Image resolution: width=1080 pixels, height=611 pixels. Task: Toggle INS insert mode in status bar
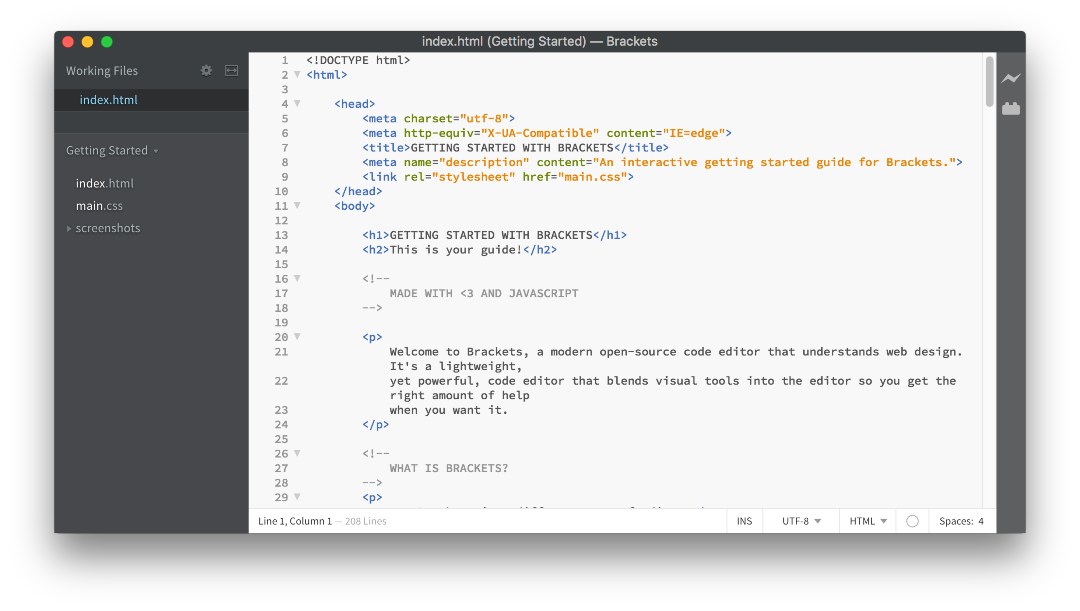(x=744, y=521)
